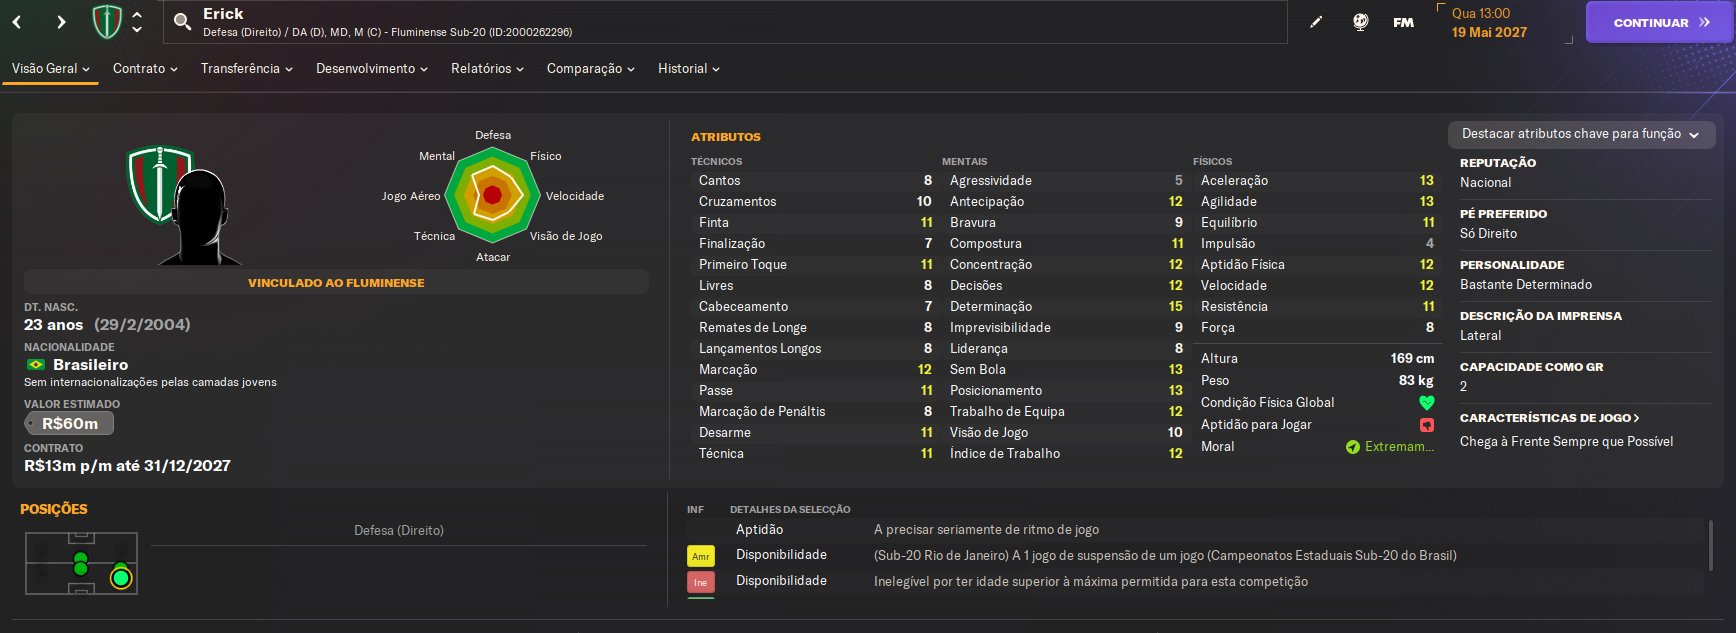Click the search magnifier icon
The height and width of the screenshot is (633, 1736).
tap(182, 21)
